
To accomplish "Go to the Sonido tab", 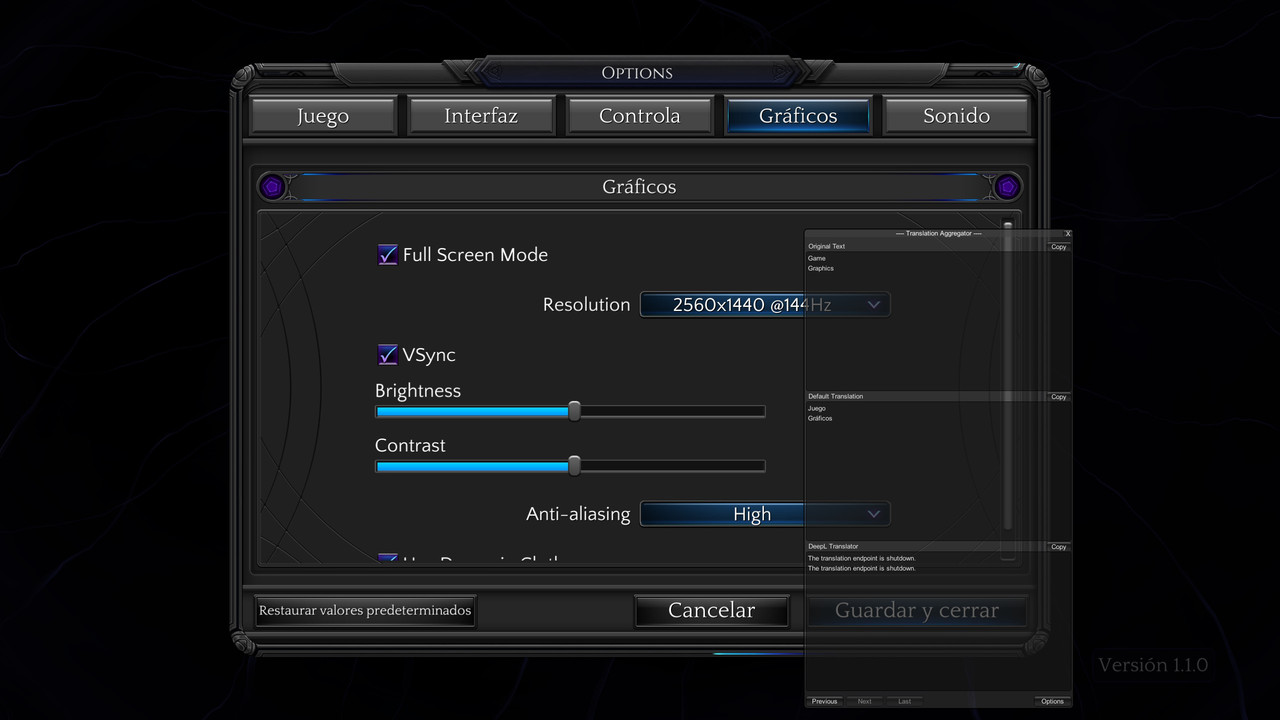I will (x=956, y=115).
